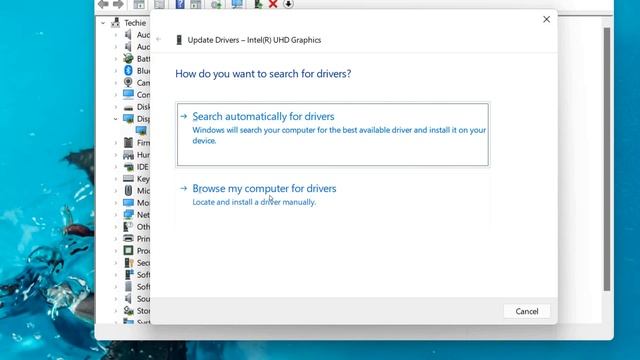Choose Search automatically for drivers
This screenshot has height=360, width=640.
pos(333,135)
